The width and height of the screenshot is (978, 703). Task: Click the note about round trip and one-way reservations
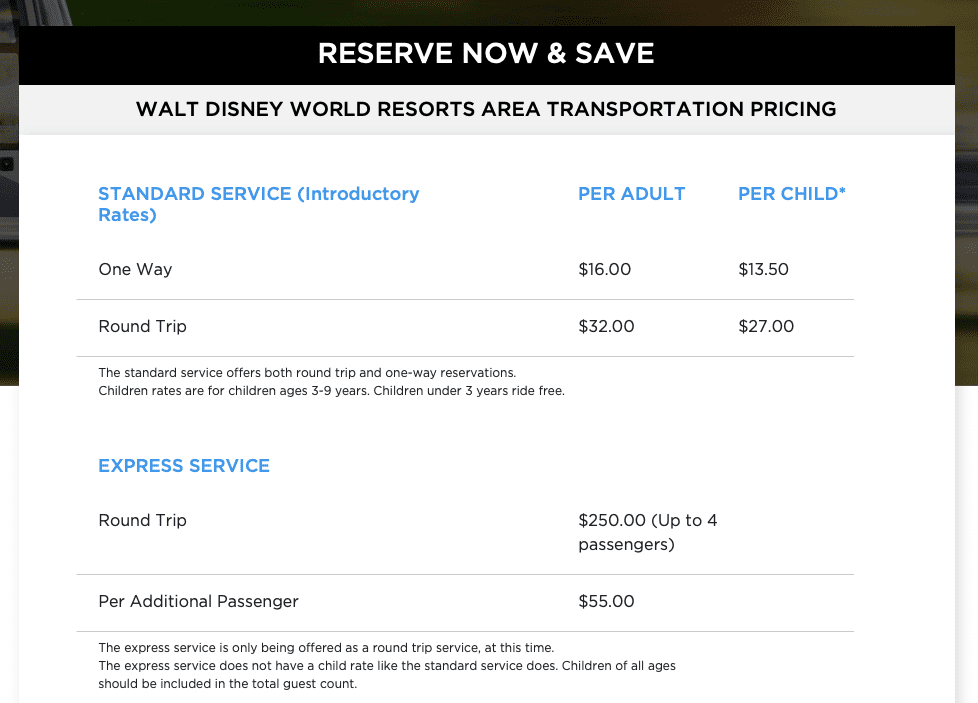pyautogui.click(x=306, y=373)
